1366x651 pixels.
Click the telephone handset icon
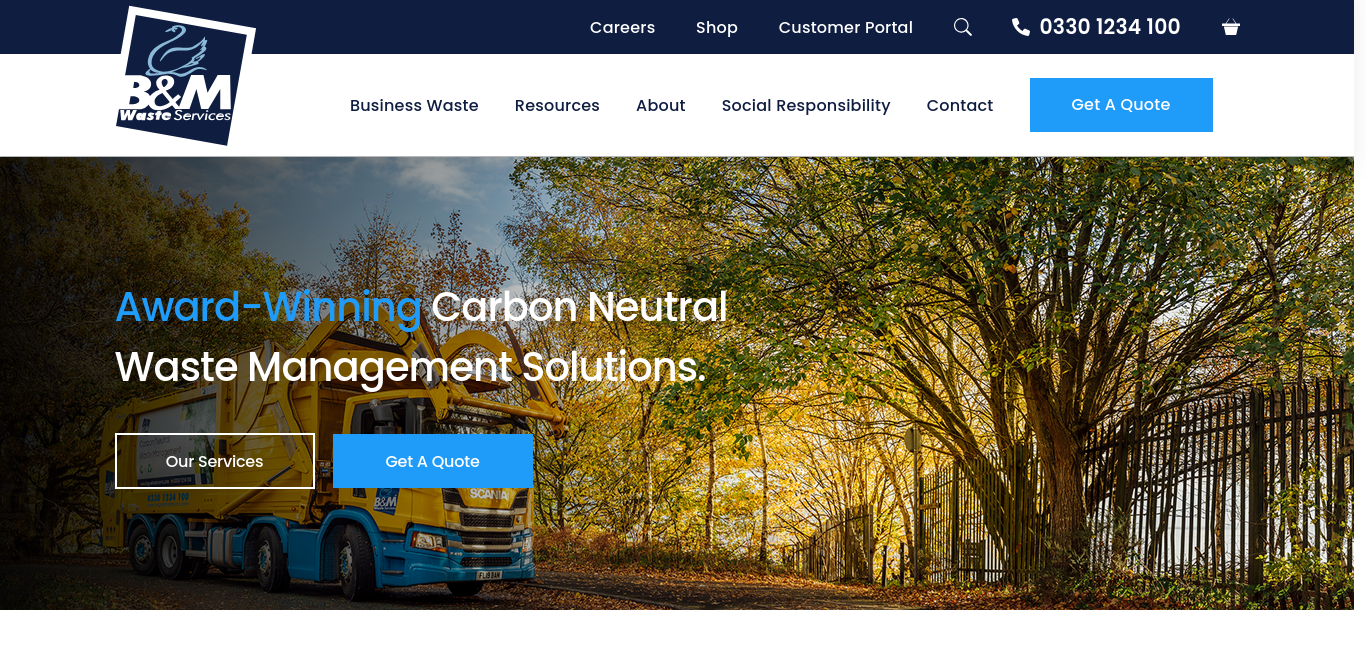tap(1021, 27)
